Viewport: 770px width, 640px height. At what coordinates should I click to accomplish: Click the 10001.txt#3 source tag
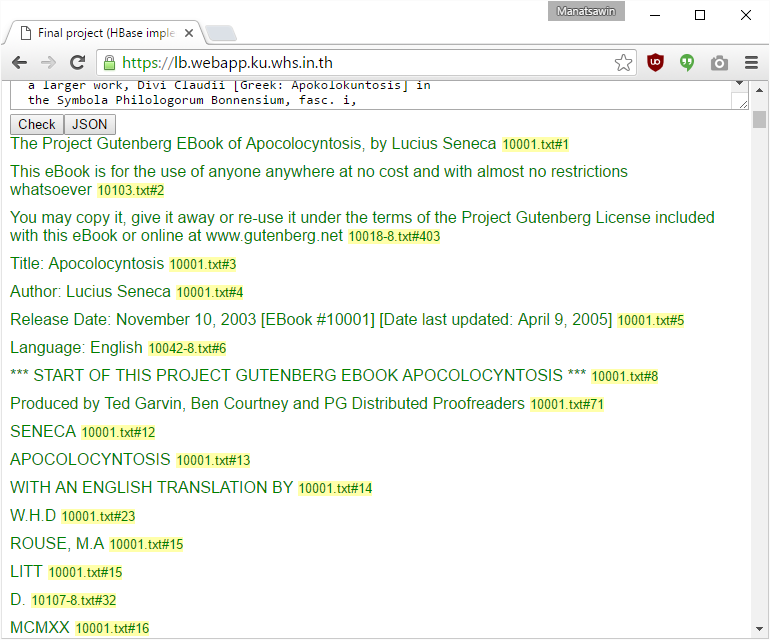[x=203, y=265]
